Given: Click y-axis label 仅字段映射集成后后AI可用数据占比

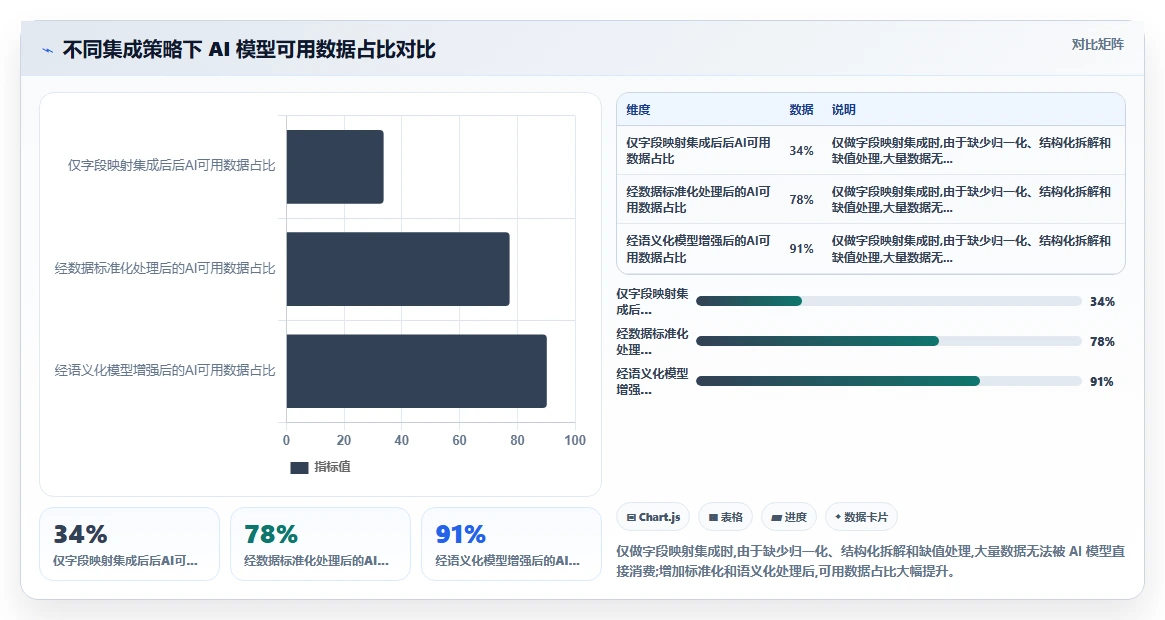Looking at the screenshot, I should [172, 166].
